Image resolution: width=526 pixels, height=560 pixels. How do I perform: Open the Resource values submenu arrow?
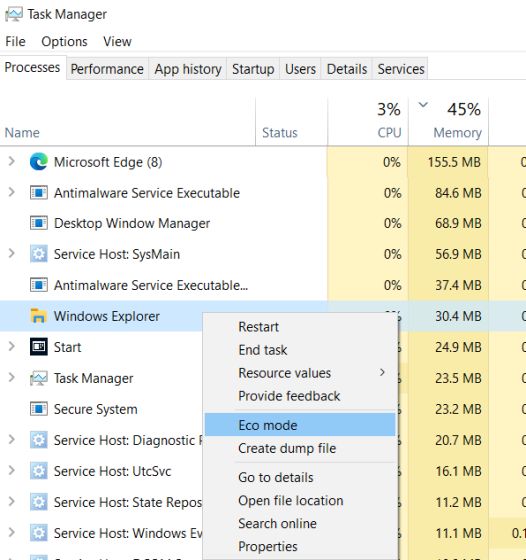[382, 372]
